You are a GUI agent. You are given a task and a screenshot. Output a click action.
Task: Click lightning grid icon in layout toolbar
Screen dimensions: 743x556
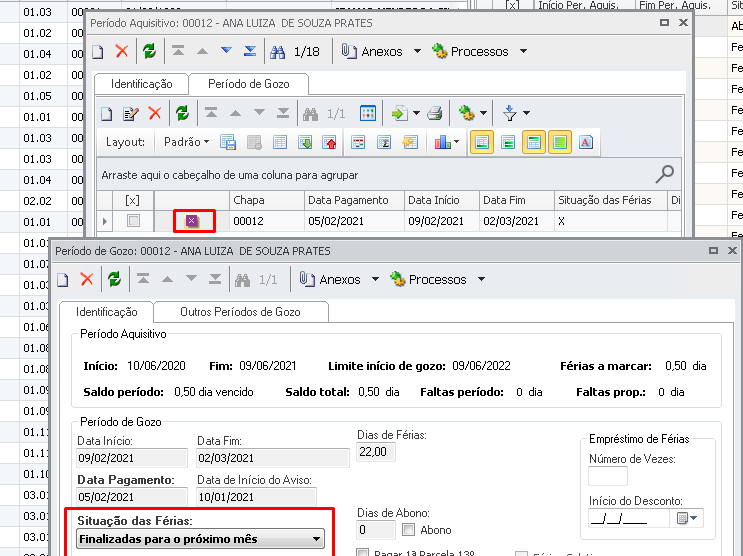(410, 142)
